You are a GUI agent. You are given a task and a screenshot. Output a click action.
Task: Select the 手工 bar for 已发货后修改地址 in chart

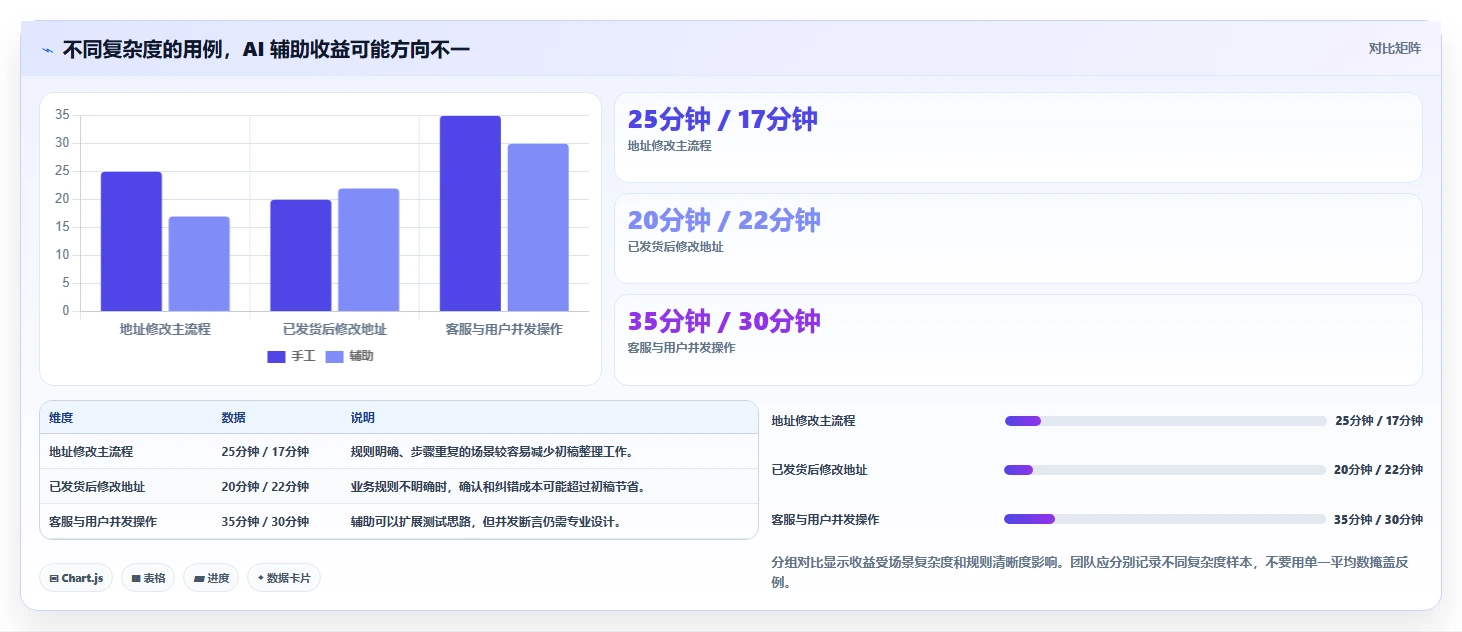301,255
